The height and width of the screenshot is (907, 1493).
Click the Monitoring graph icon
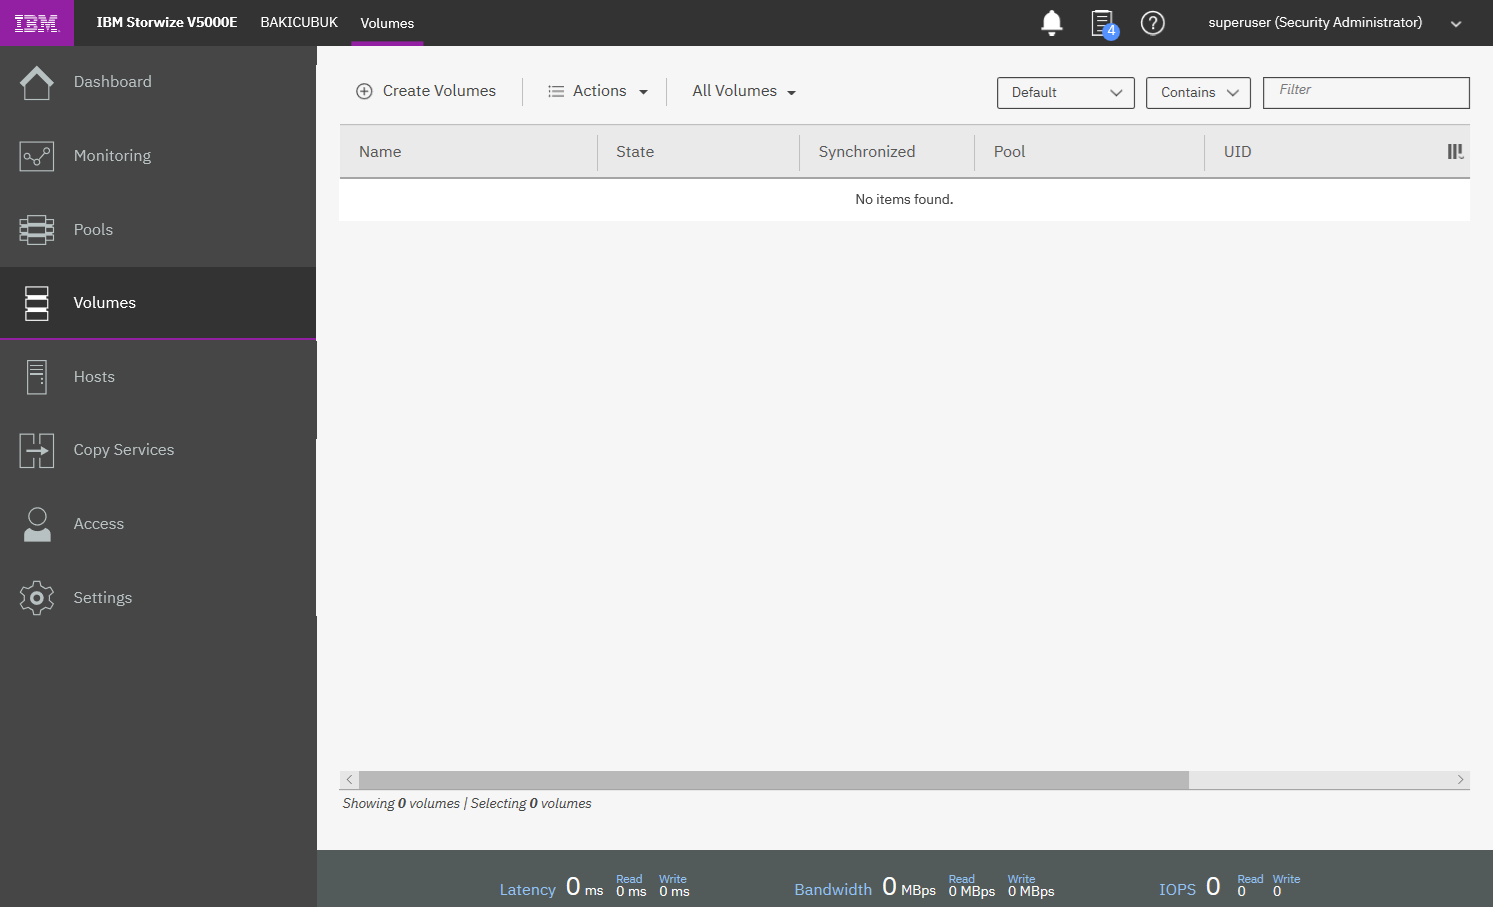(37, 156)
